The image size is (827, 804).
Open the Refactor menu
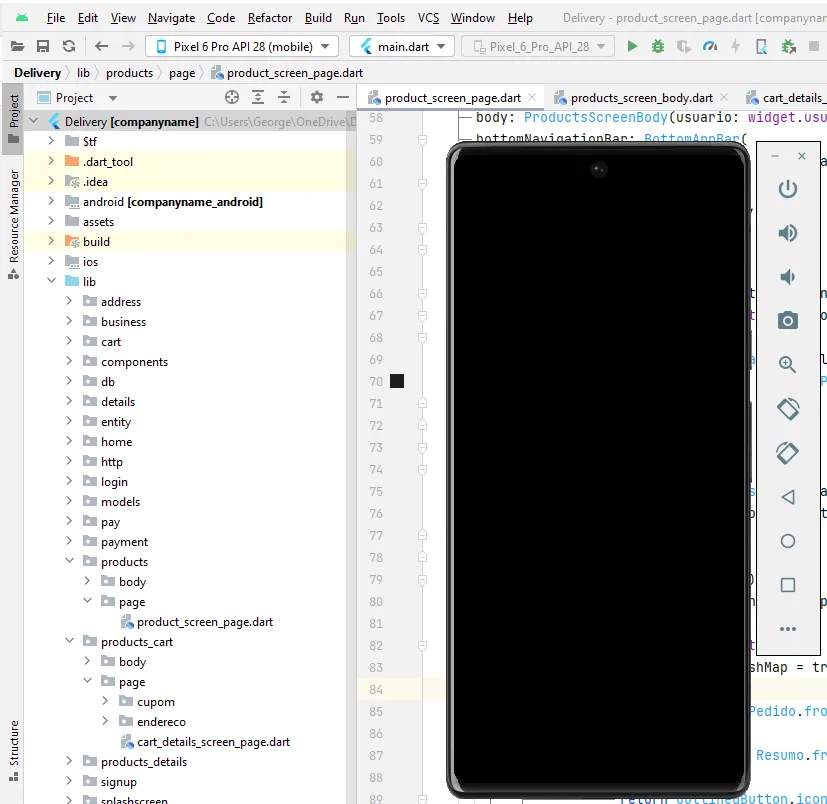pos(270,18)
